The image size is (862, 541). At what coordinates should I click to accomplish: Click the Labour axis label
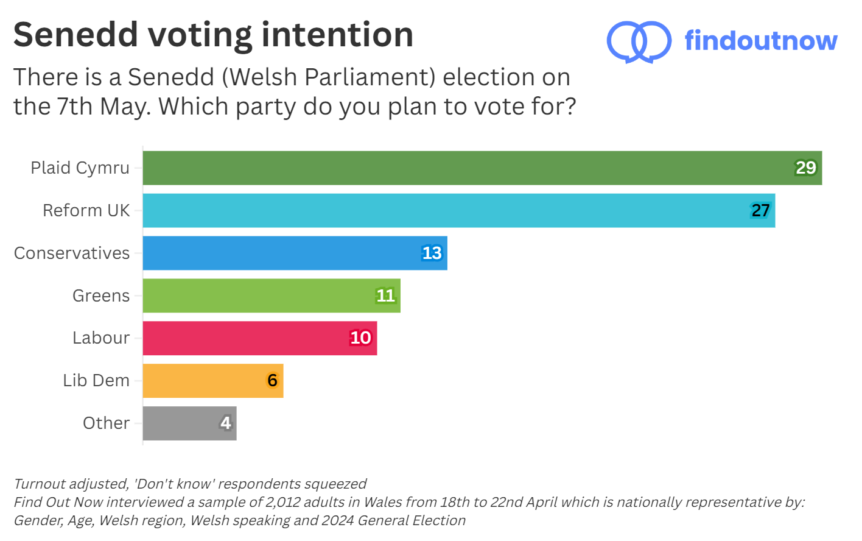(101, 338)
